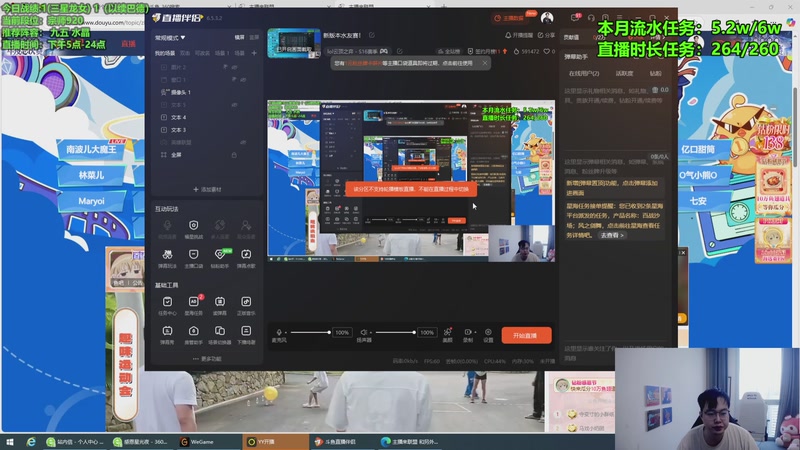Viewport: 800px width, 450px height.
Task: Open the 房管助手 tool
Action: (x=193, y=335)
